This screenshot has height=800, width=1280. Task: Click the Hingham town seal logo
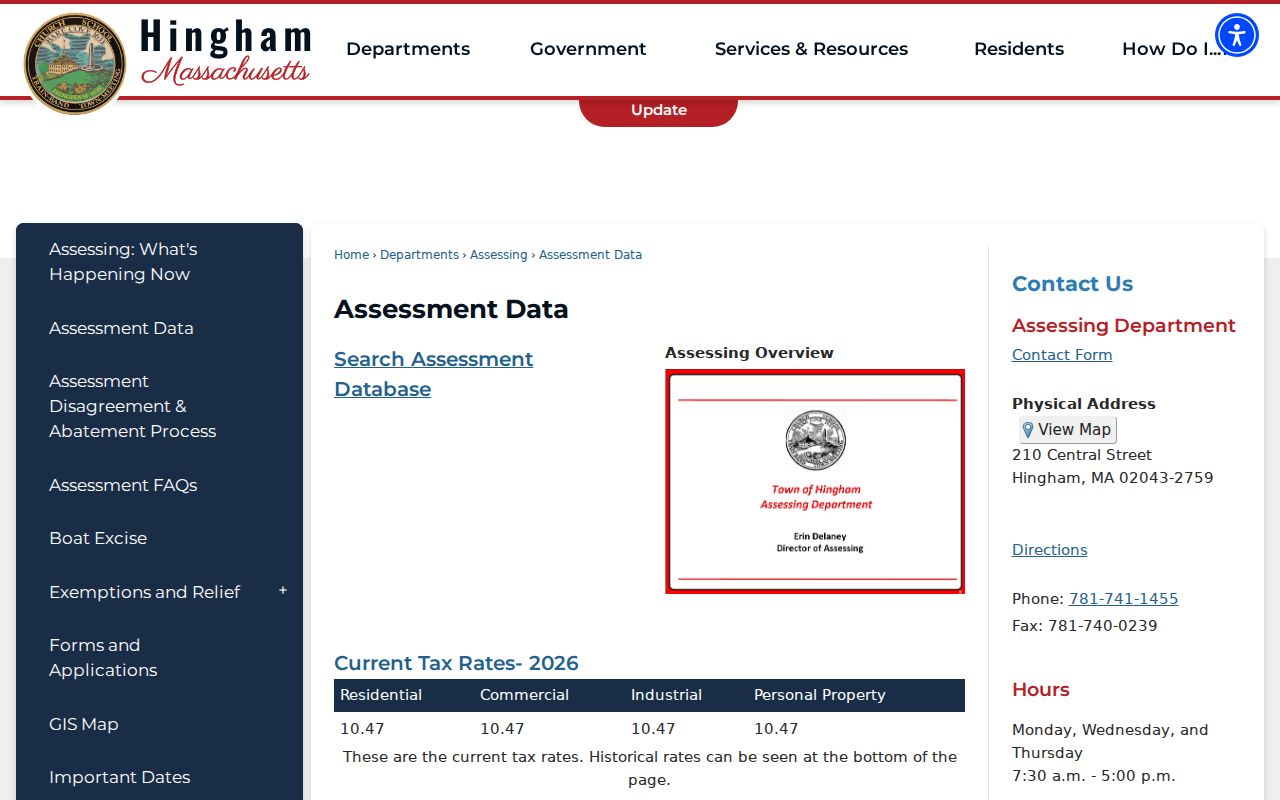tap(75, 63)
